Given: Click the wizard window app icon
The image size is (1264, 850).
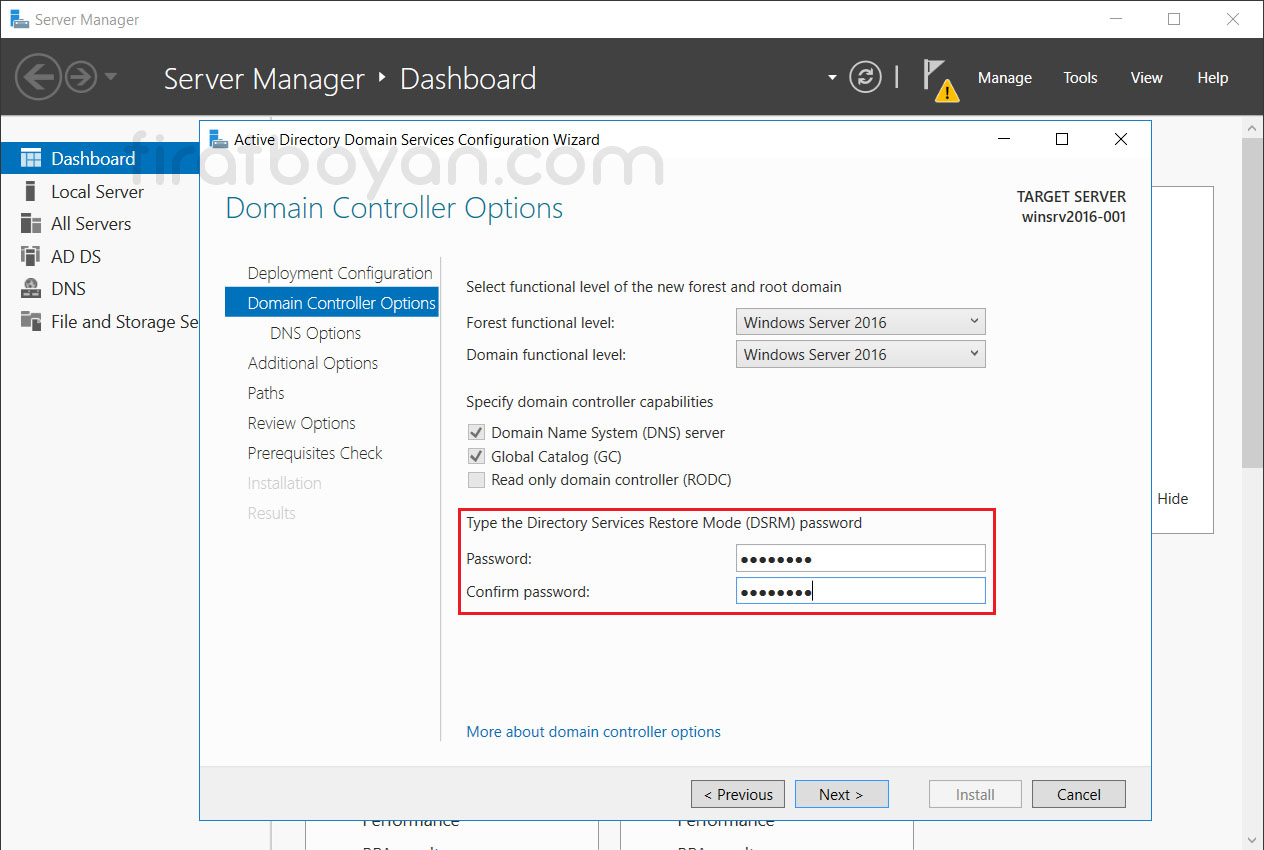Looking at the screenshot, I should point(218,139).
